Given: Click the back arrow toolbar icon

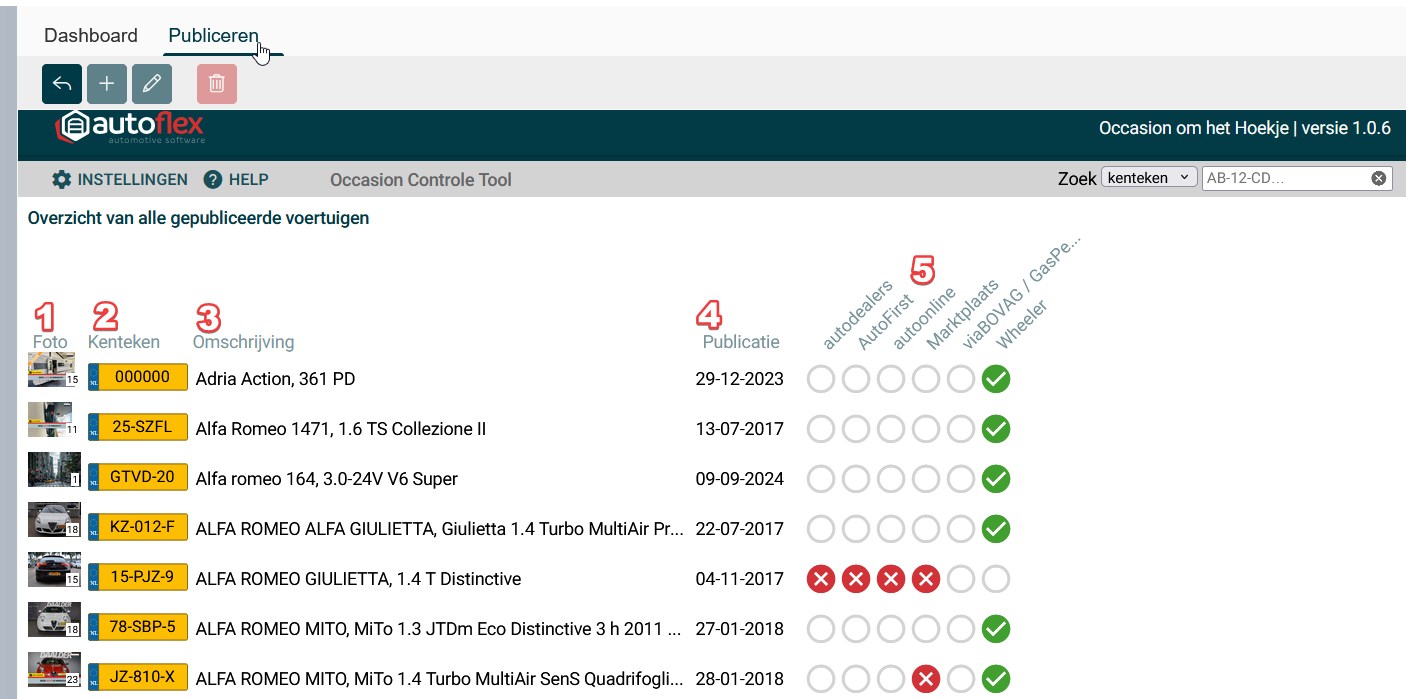Looking at the screenshot, I should click(62, 85).
